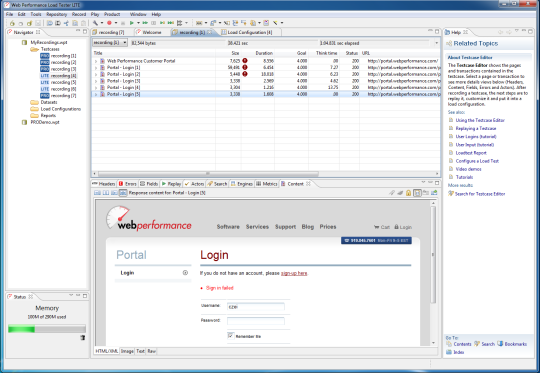Click the Cart icon in web page header

click(376, 227)
